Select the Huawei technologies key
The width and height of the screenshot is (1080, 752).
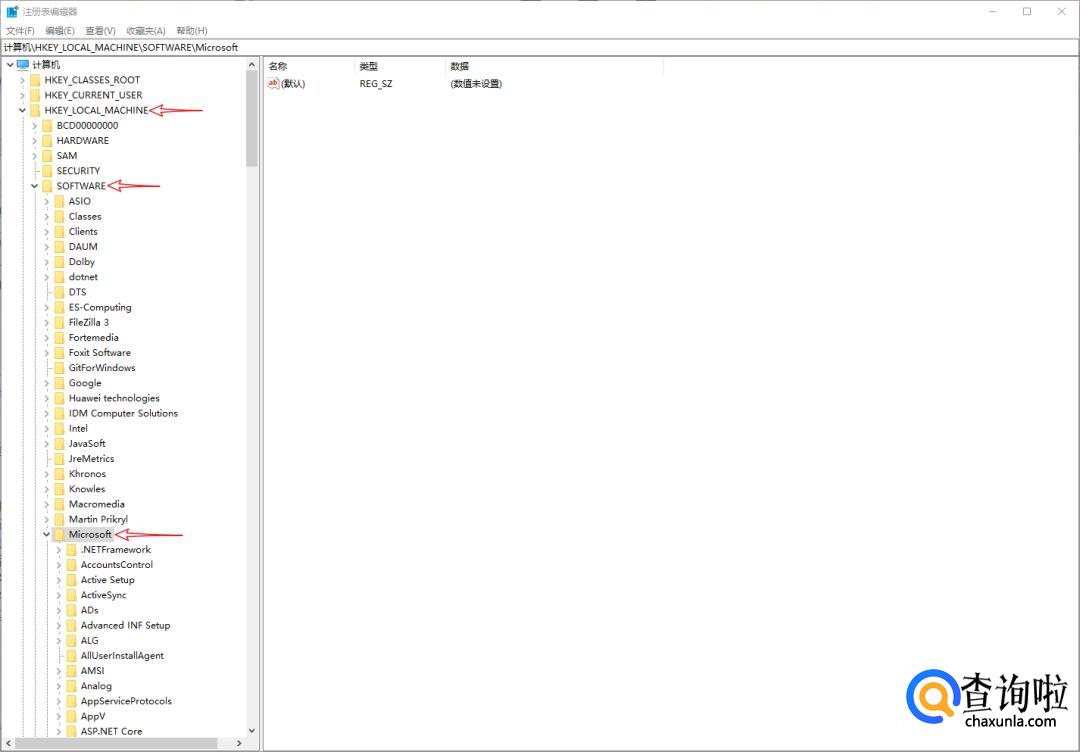(114, 398)
